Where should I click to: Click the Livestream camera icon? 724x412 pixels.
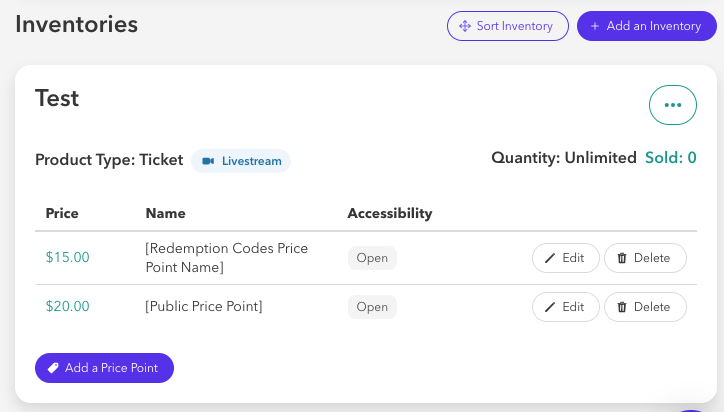[x=208, y=161]
